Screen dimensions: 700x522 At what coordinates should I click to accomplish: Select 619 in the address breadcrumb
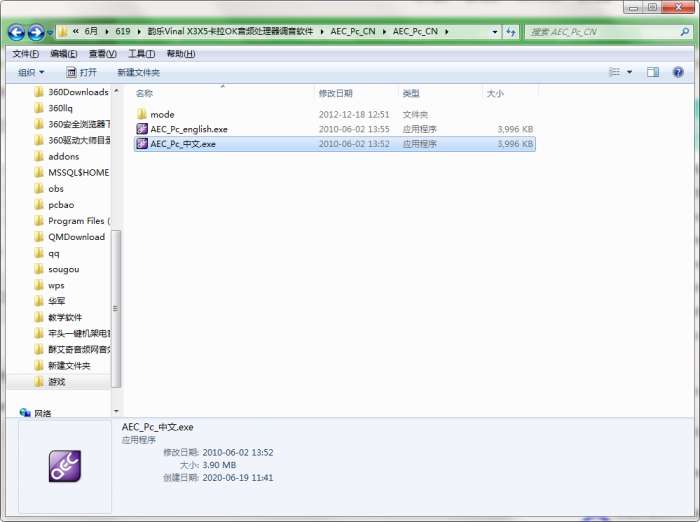tap(123, 31)
